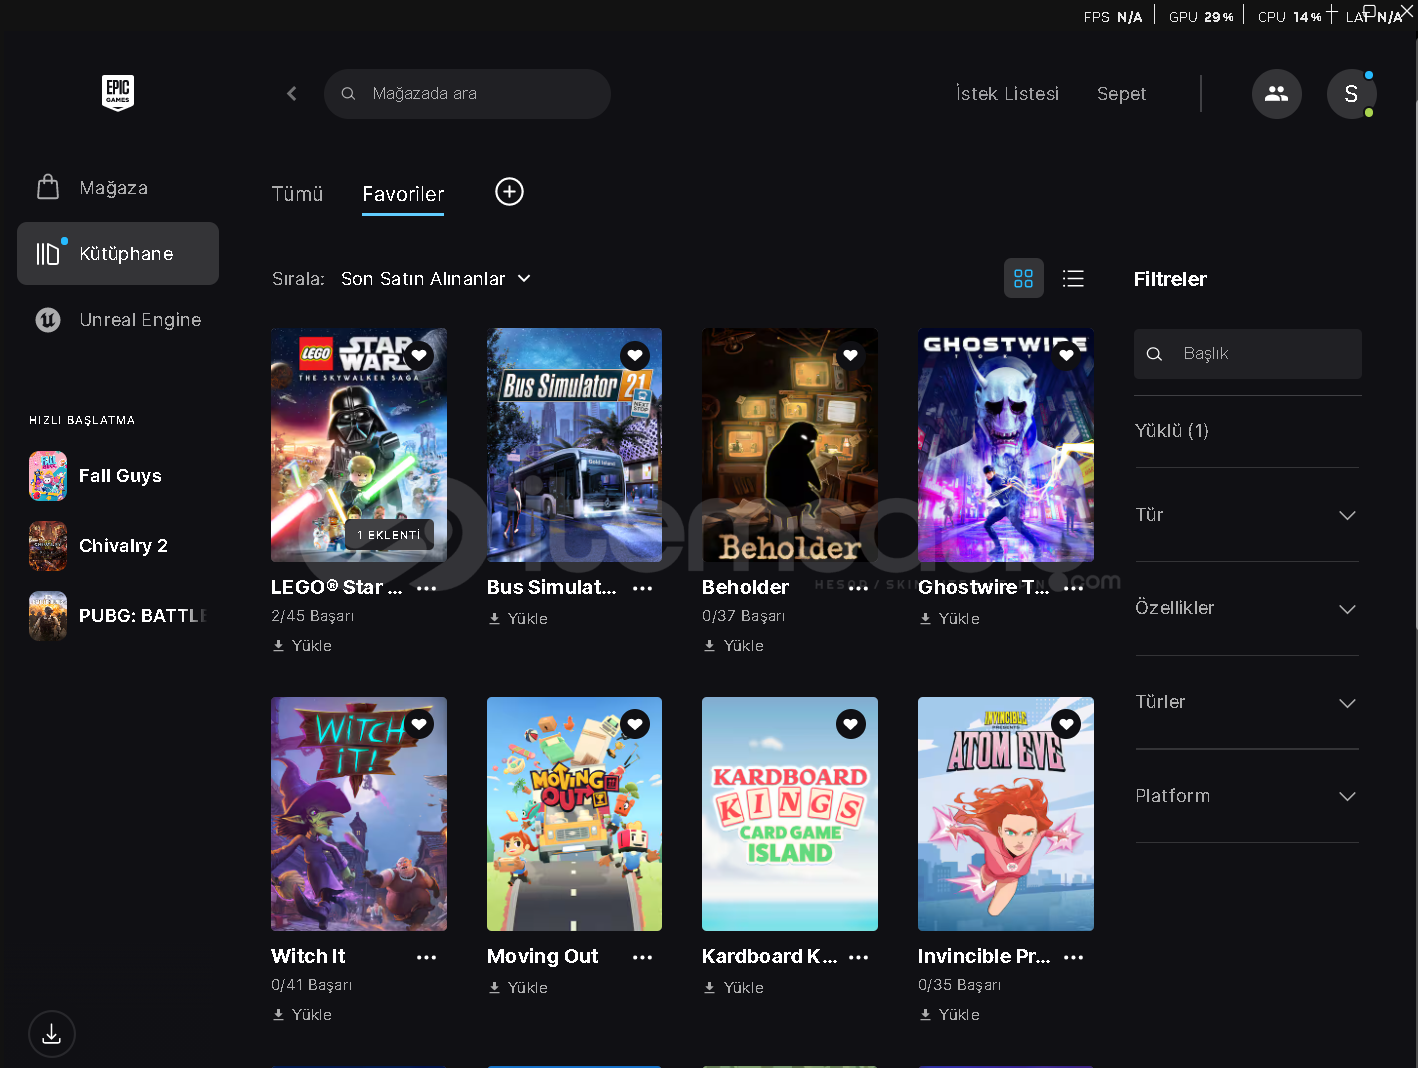Click the 1 EKLENTİ badge on LEGO

[x=389, y=535]
